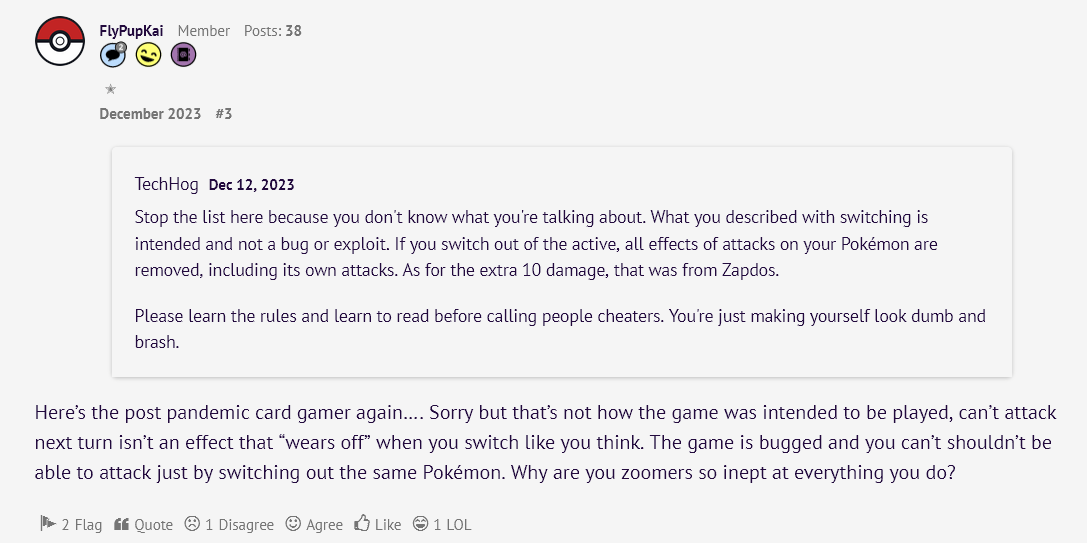Viewport: 1087px width, 543px height.
Task: Click the blue comment badge icon
Action: click(x=113, y=54)
